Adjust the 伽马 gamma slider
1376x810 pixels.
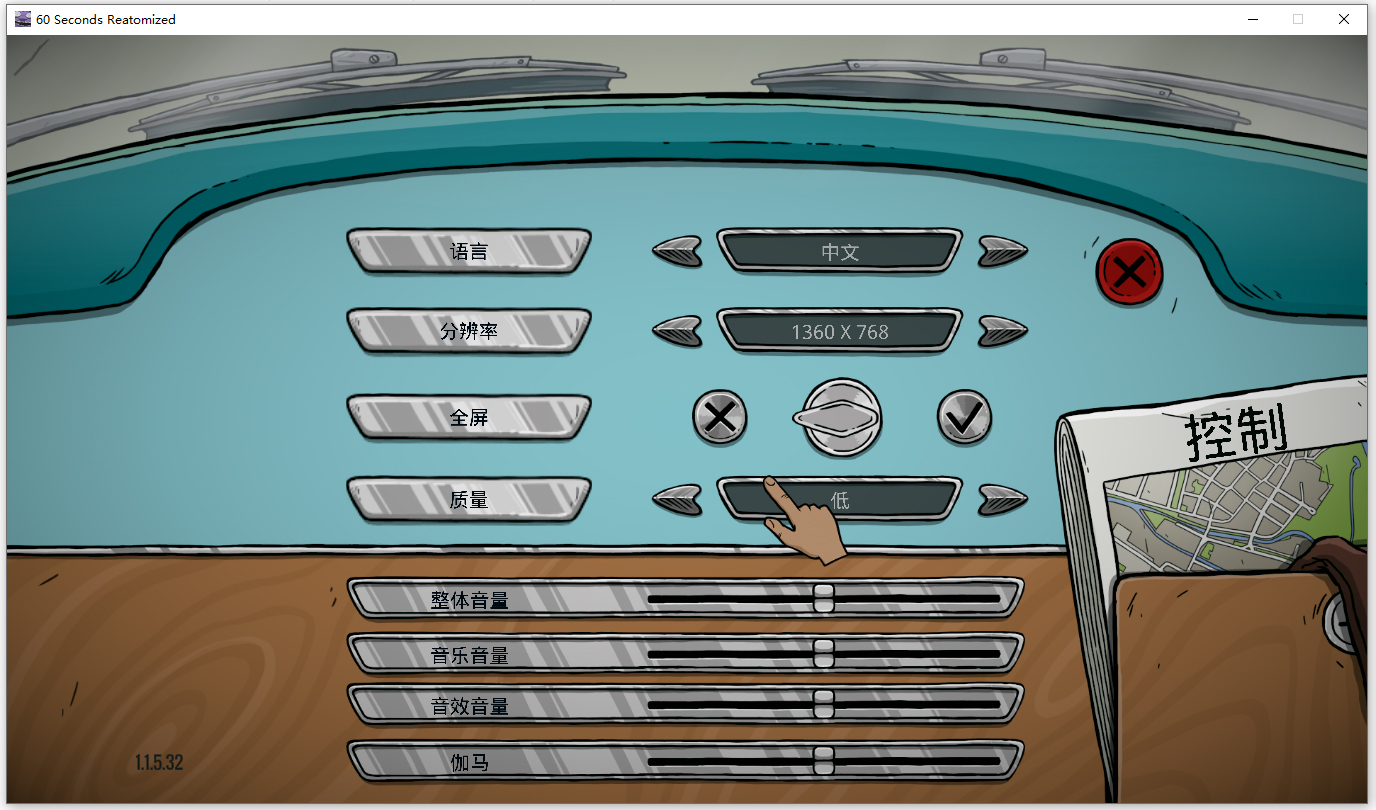coord(823,761)
